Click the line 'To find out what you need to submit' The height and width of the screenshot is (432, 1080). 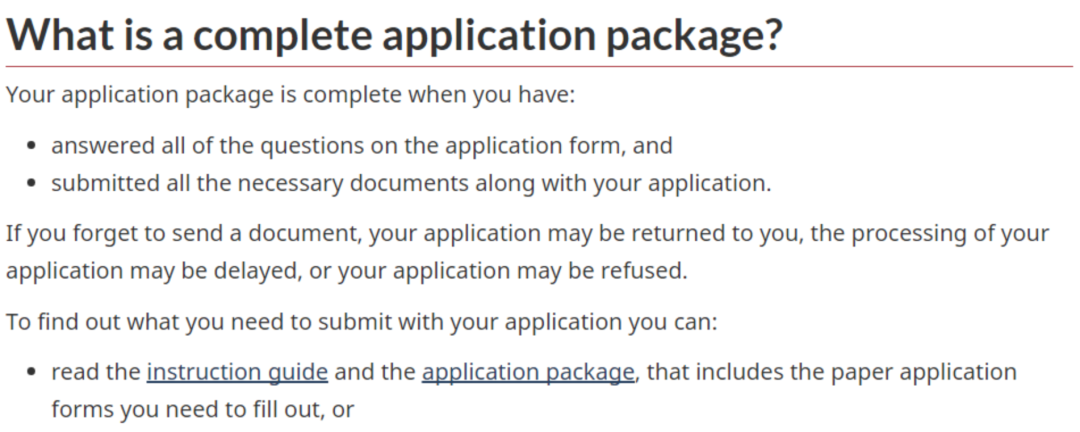coord(366,325)
